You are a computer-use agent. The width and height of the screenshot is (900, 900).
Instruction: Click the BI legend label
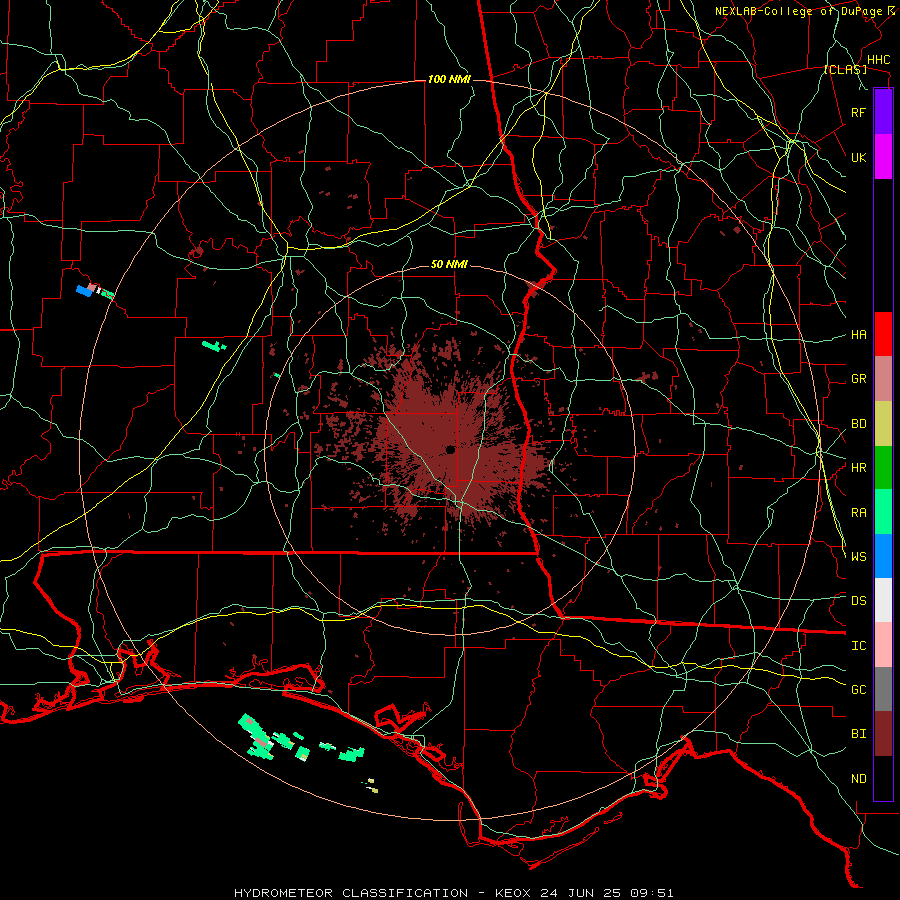pyautogui.click(x=858, y=734)
